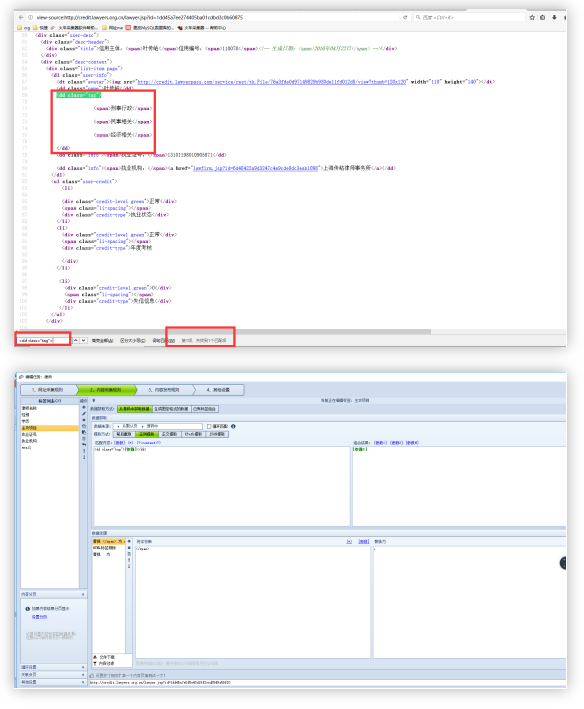Click the delete X icon beside data processing list
This screenshot has width=584, height=709.
129,548
